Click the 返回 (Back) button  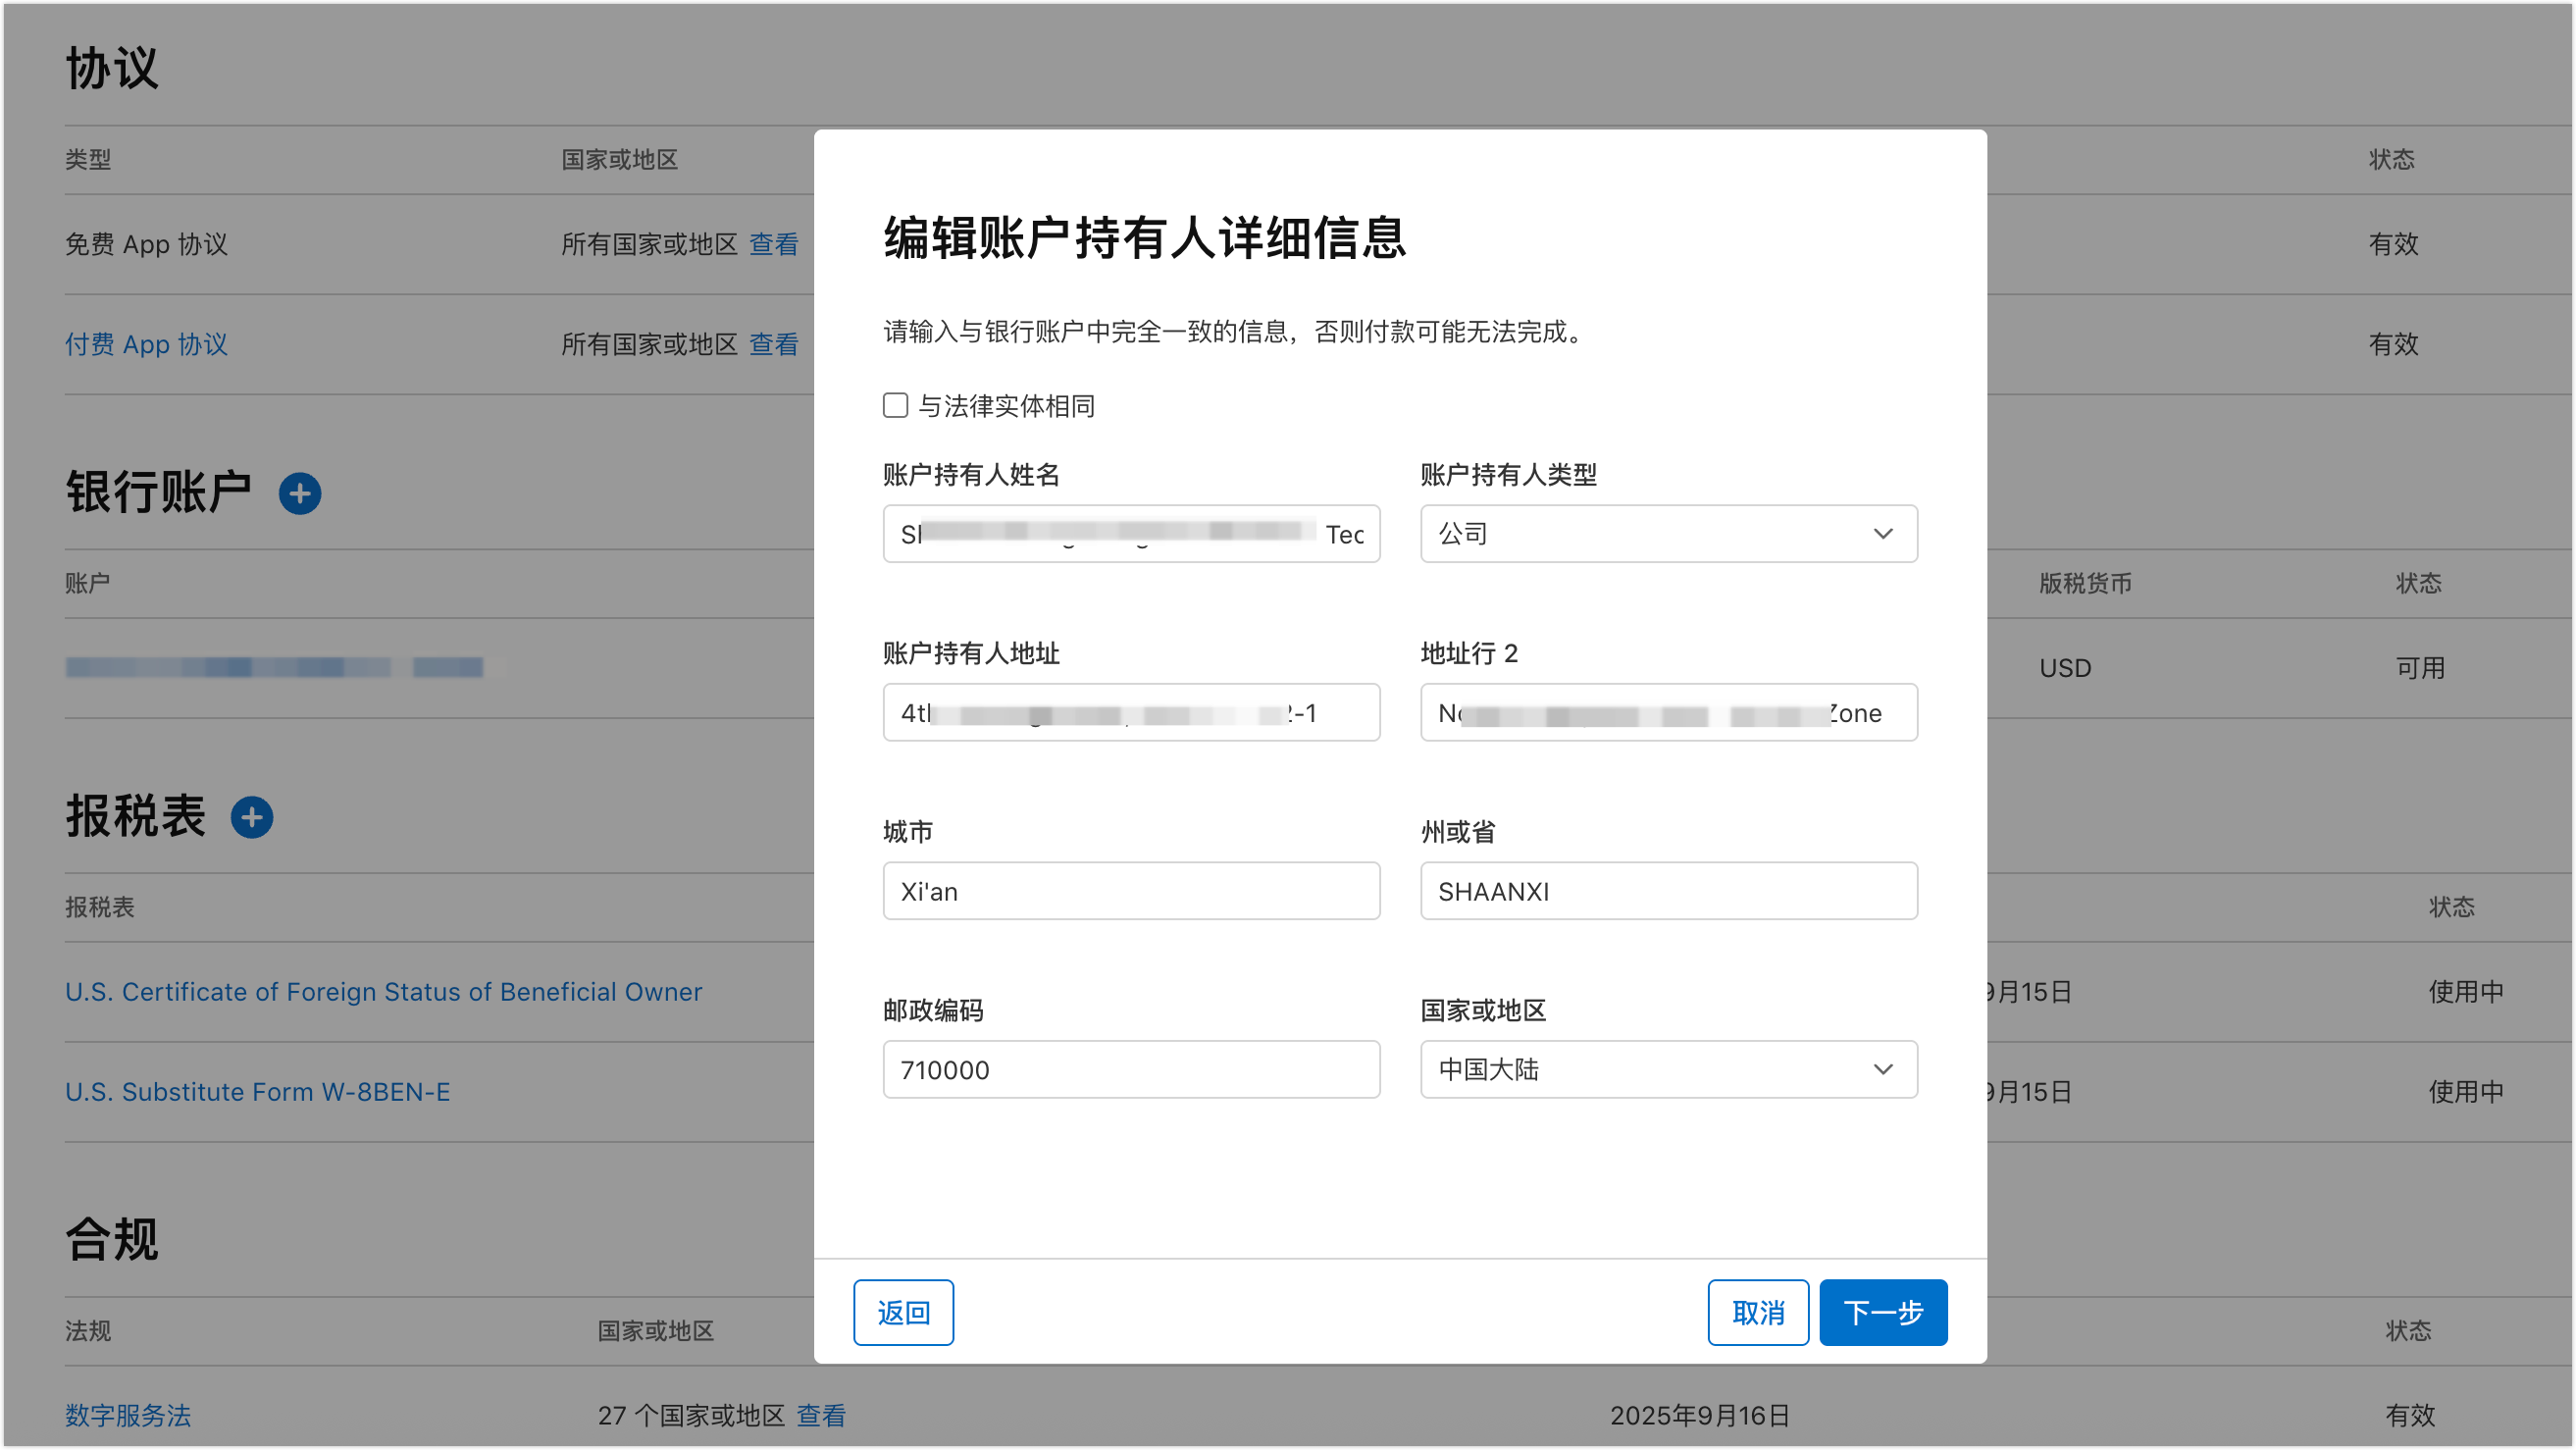pos(903,1312)
